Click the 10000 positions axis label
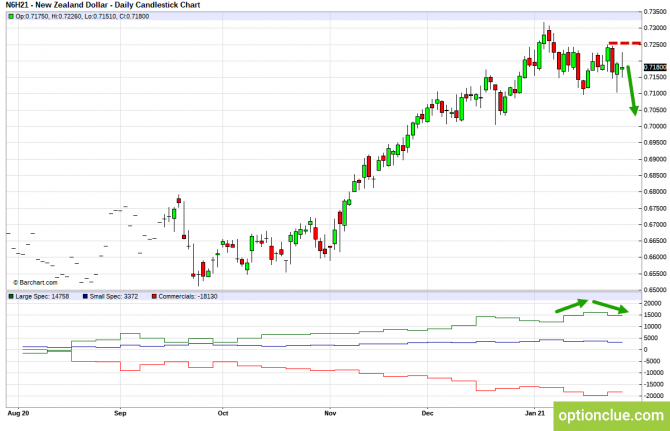Screen dimensions: 670x431 652,326
